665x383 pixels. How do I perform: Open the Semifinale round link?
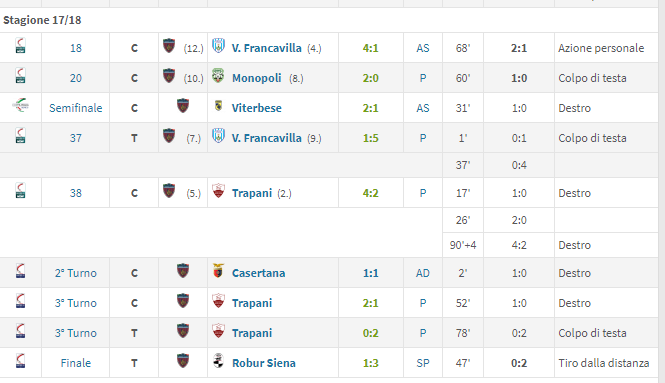[75, 108]
